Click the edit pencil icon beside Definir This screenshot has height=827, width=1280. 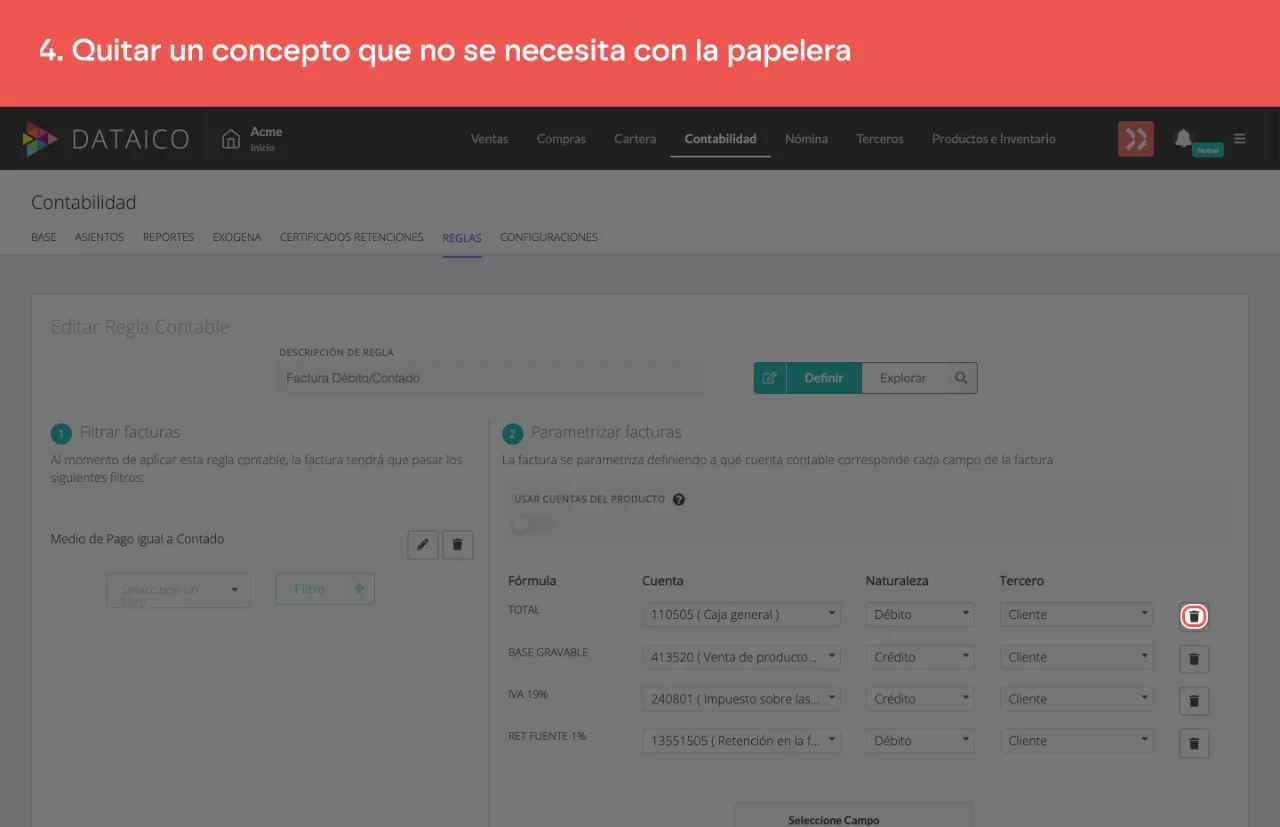[770, 378]
